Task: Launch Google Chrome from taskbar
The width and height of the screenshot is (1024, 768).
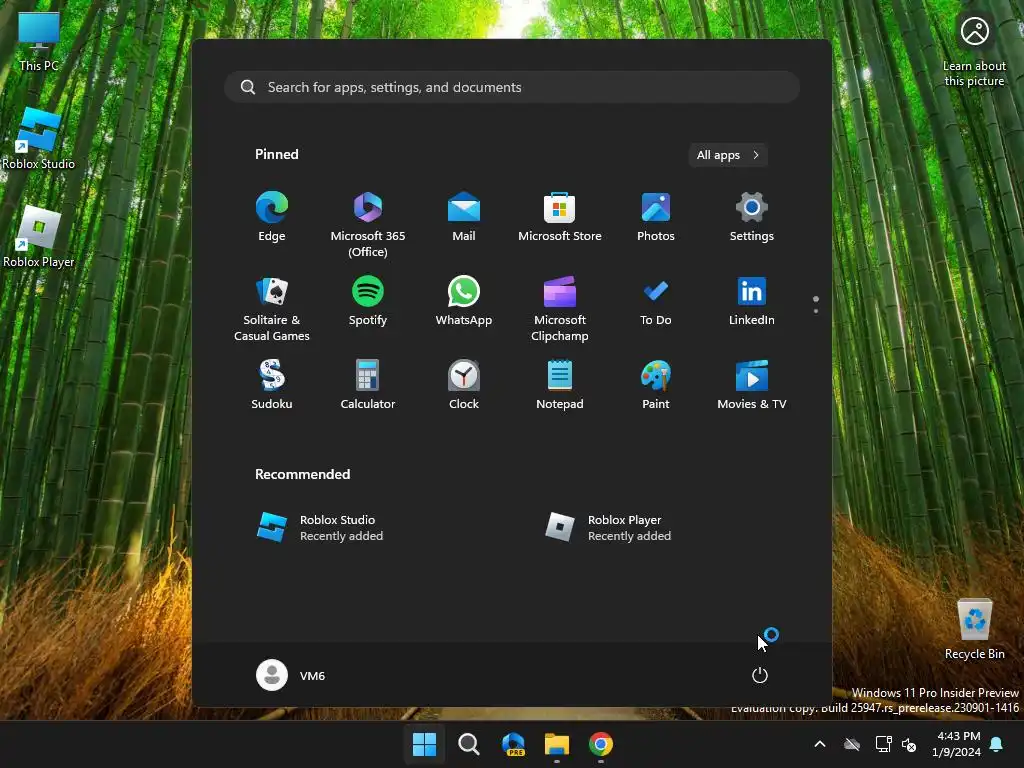Action: 601,744
